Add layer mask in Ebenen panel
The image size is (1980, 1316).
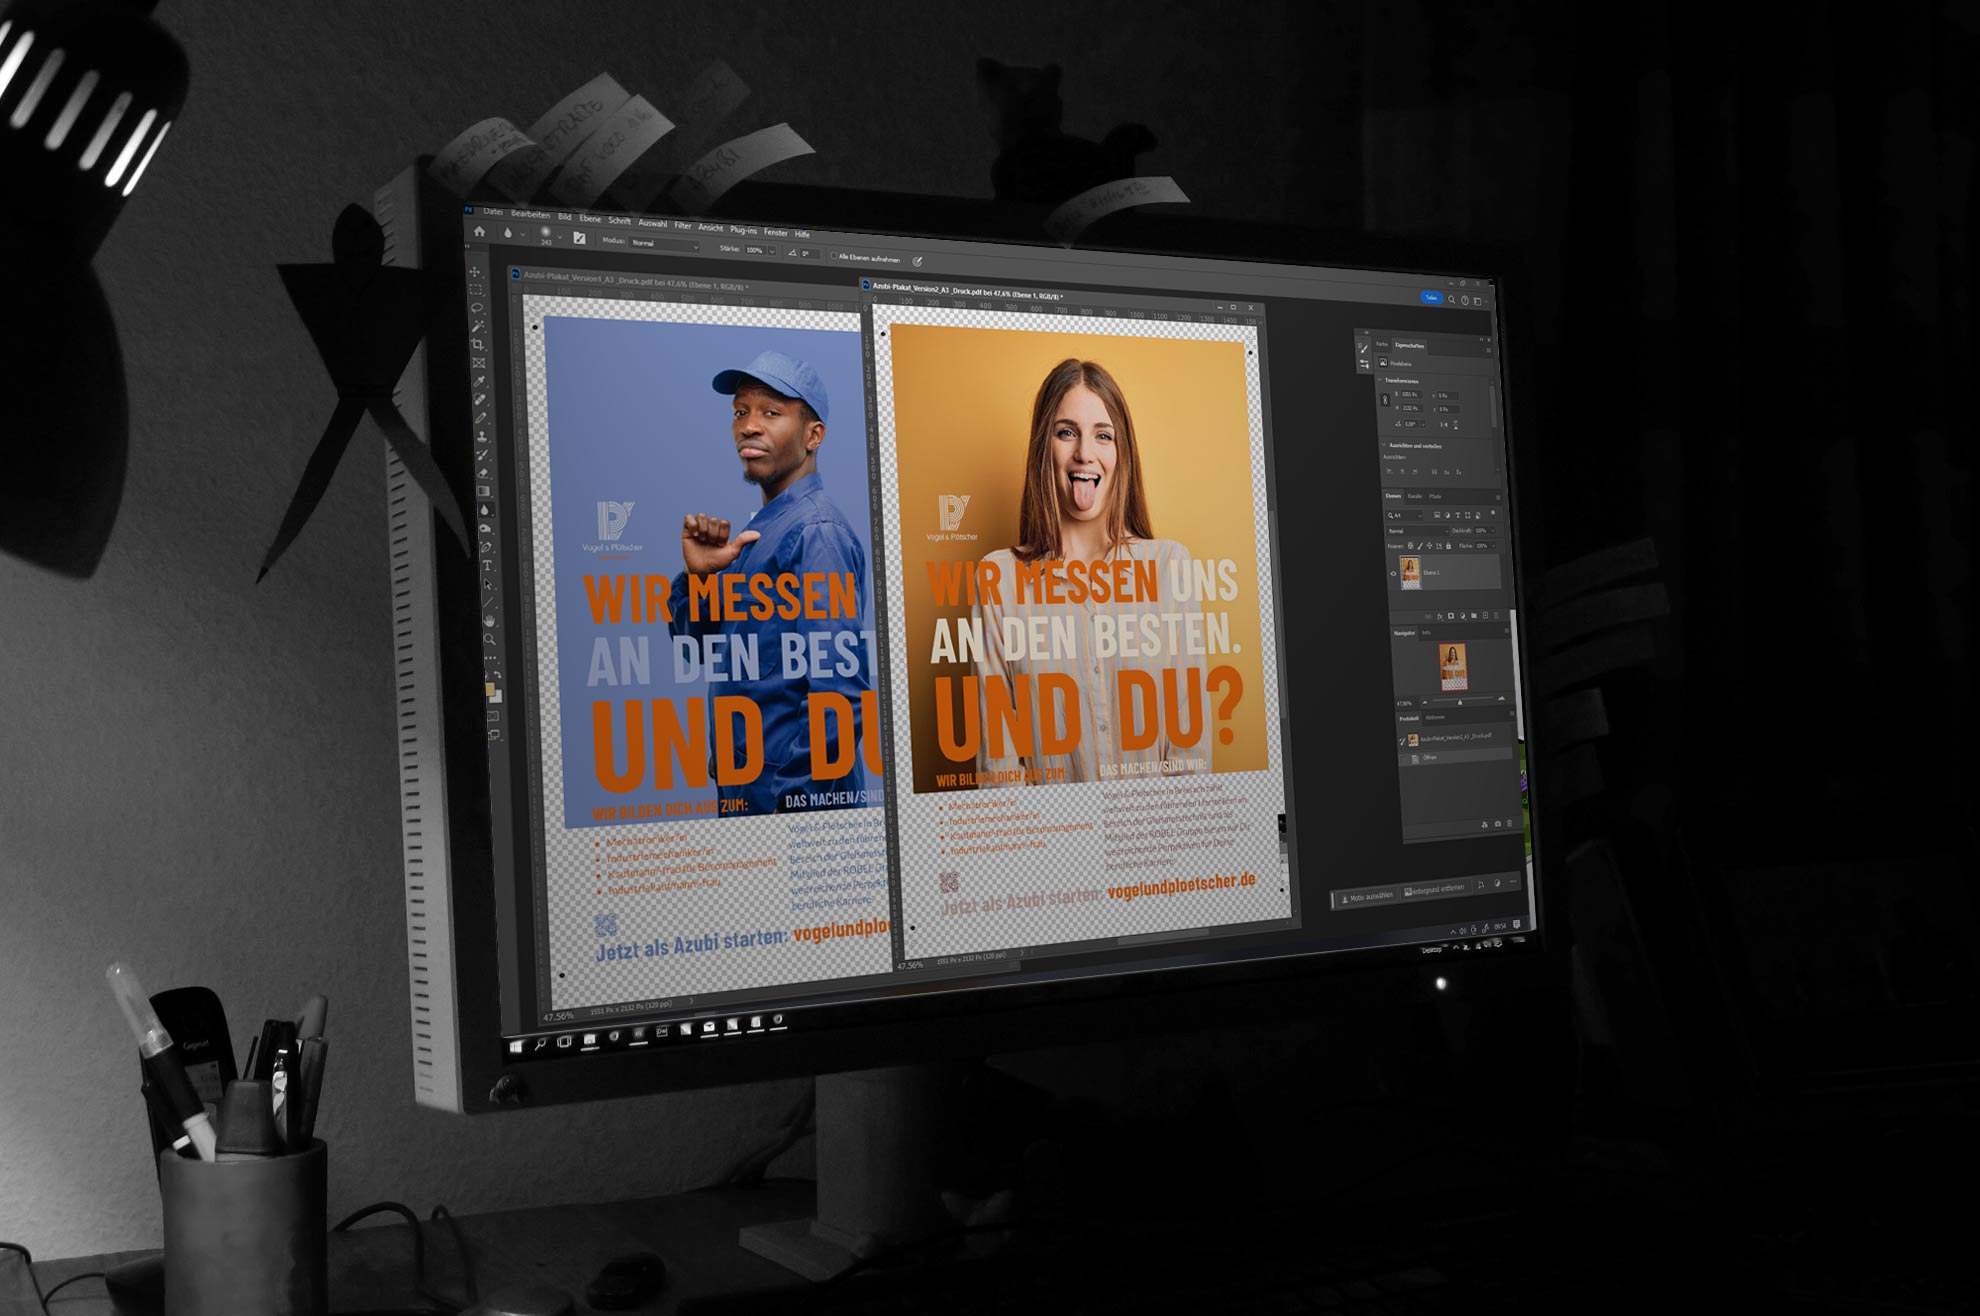(1450, 616)
